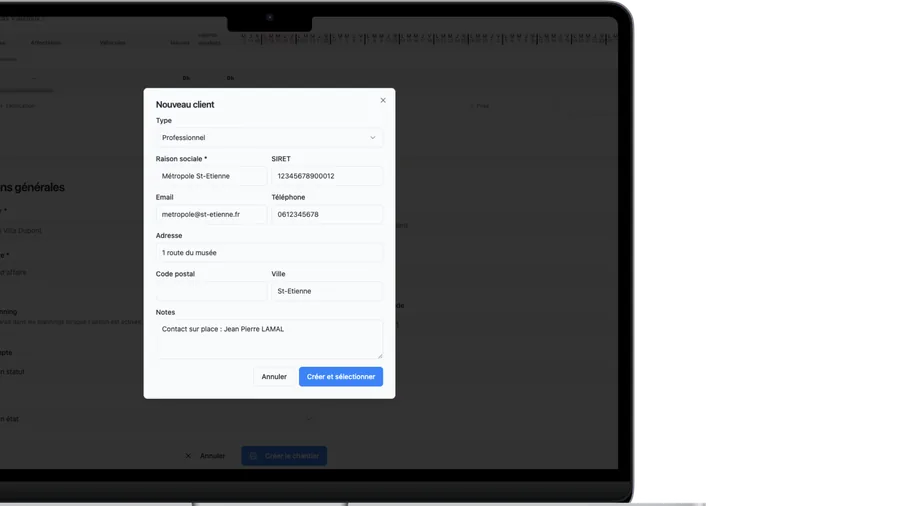Click the Notes text area

269,339
